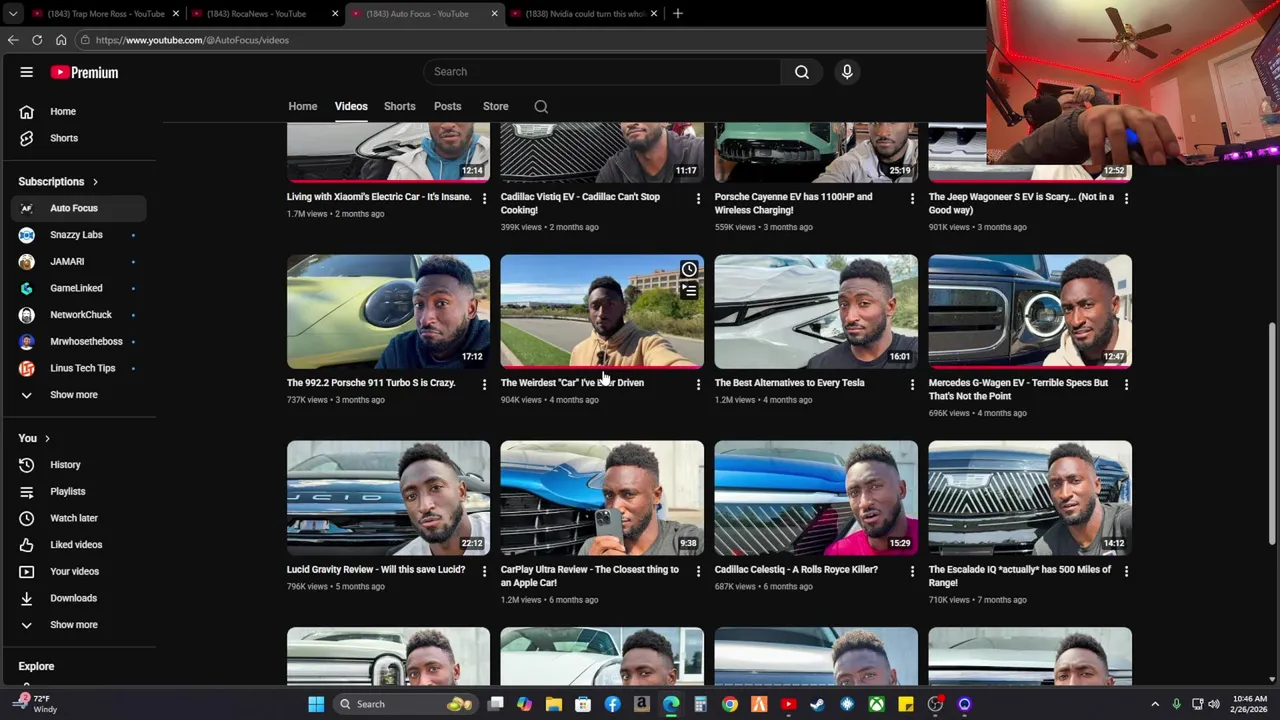
Task: Open watch History
Action: pos(79,465)
